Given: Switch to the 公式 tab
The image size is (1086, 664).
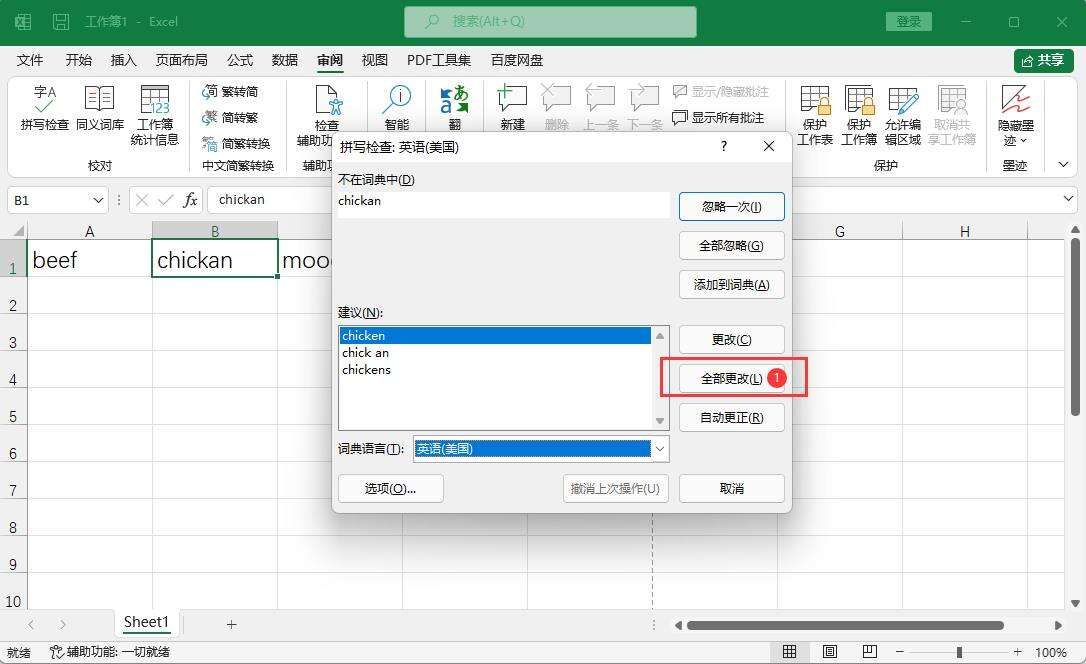Looking at the screenshot, I should click(x=240, y=60).
